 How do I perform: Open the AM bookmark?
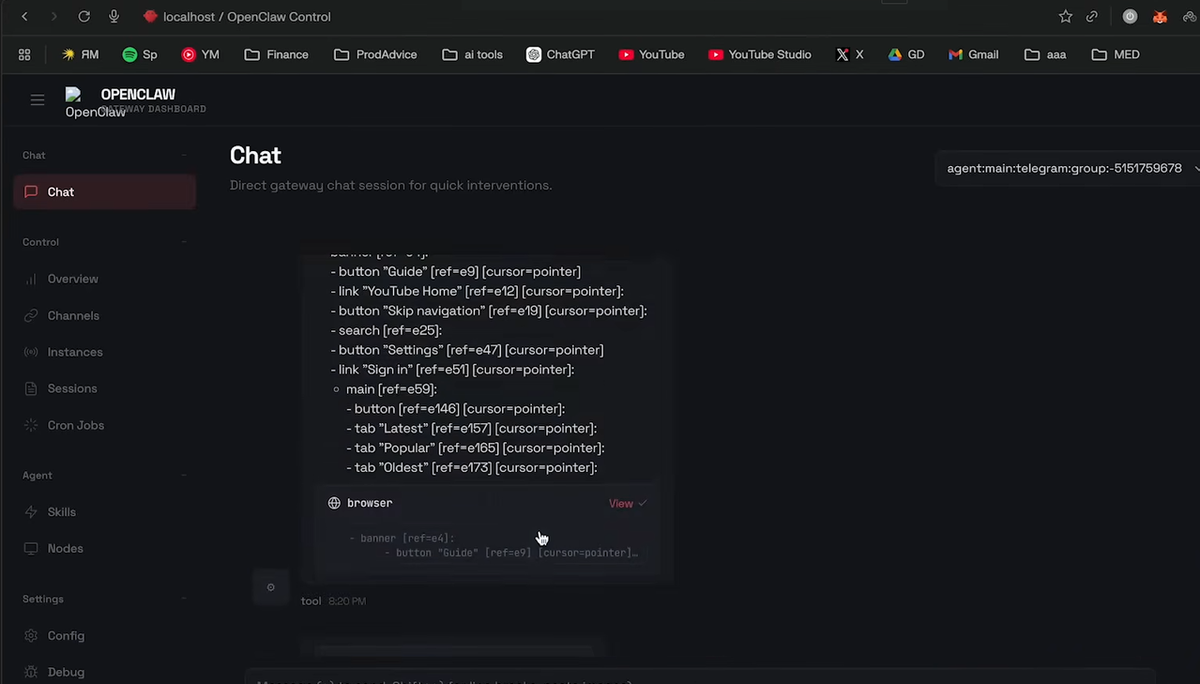(x=80, y=55)
